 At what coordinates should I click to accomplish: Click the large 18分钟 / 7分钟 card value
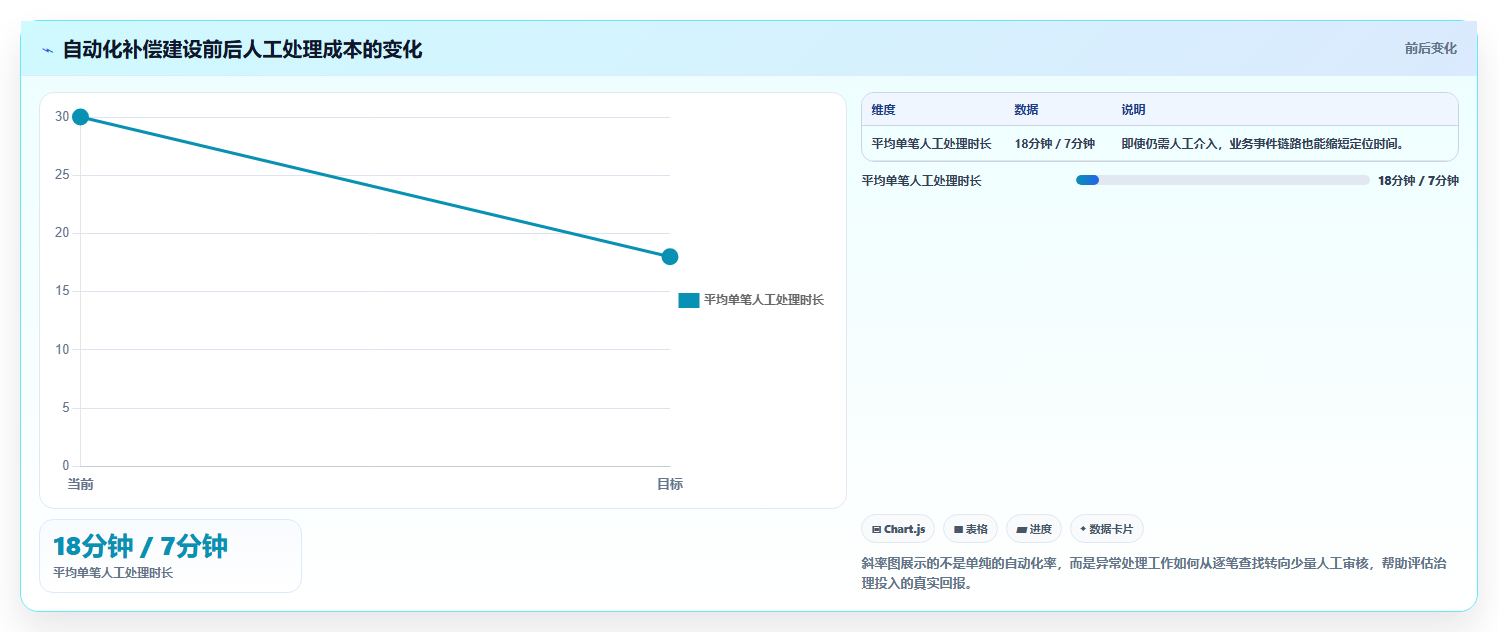point(140,546)
